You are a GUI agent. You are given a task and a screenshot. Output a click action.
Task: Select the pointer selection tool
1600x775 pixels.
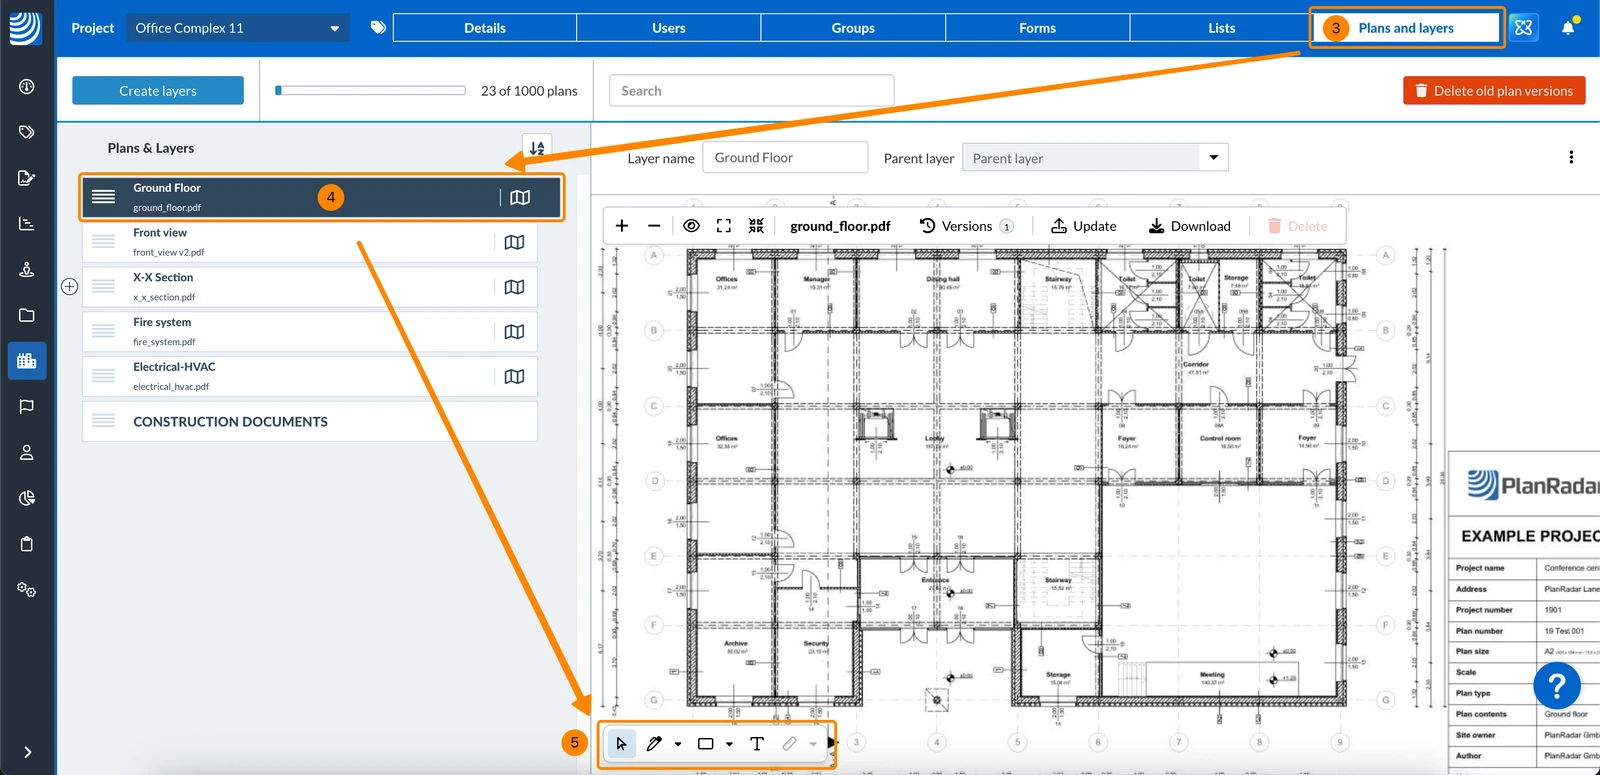tap(621, 743)
